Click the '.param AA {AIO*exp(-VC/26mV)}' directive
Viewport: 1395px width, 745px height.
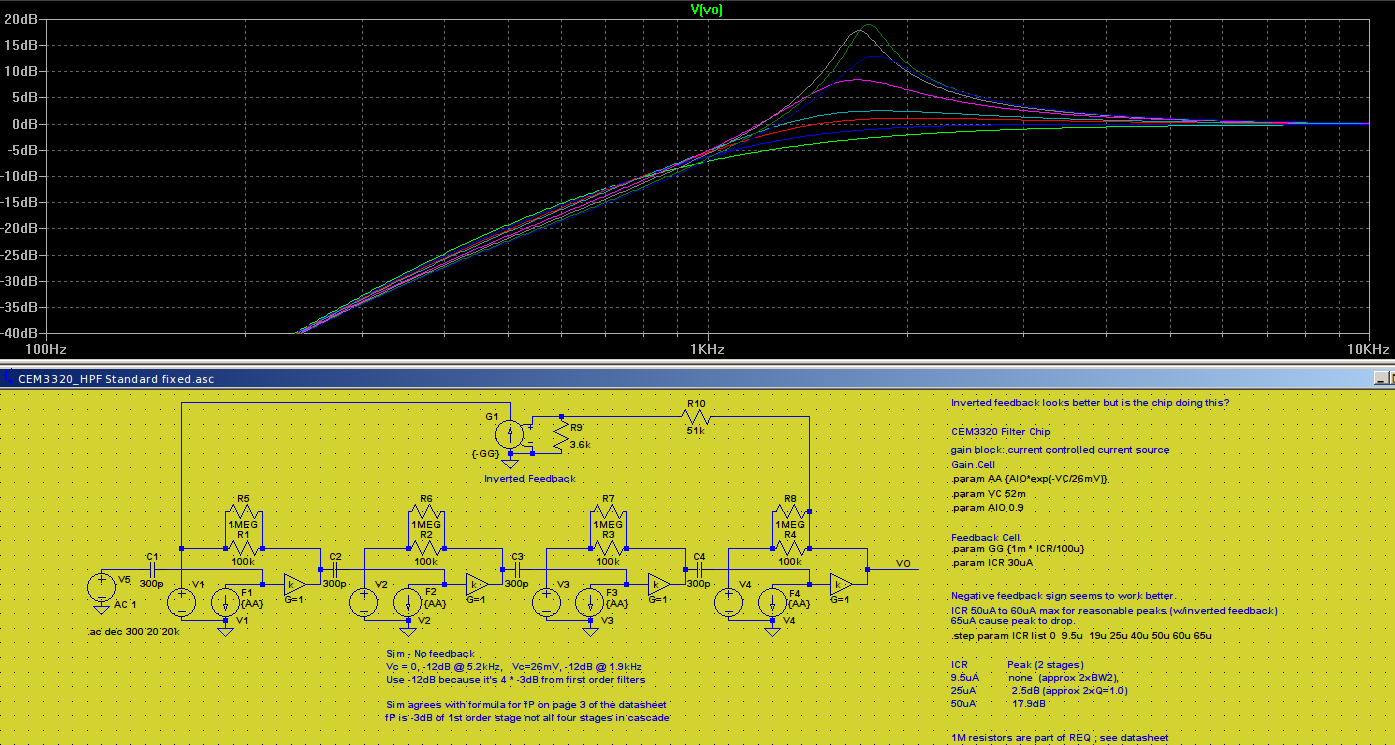point(1030,479)
